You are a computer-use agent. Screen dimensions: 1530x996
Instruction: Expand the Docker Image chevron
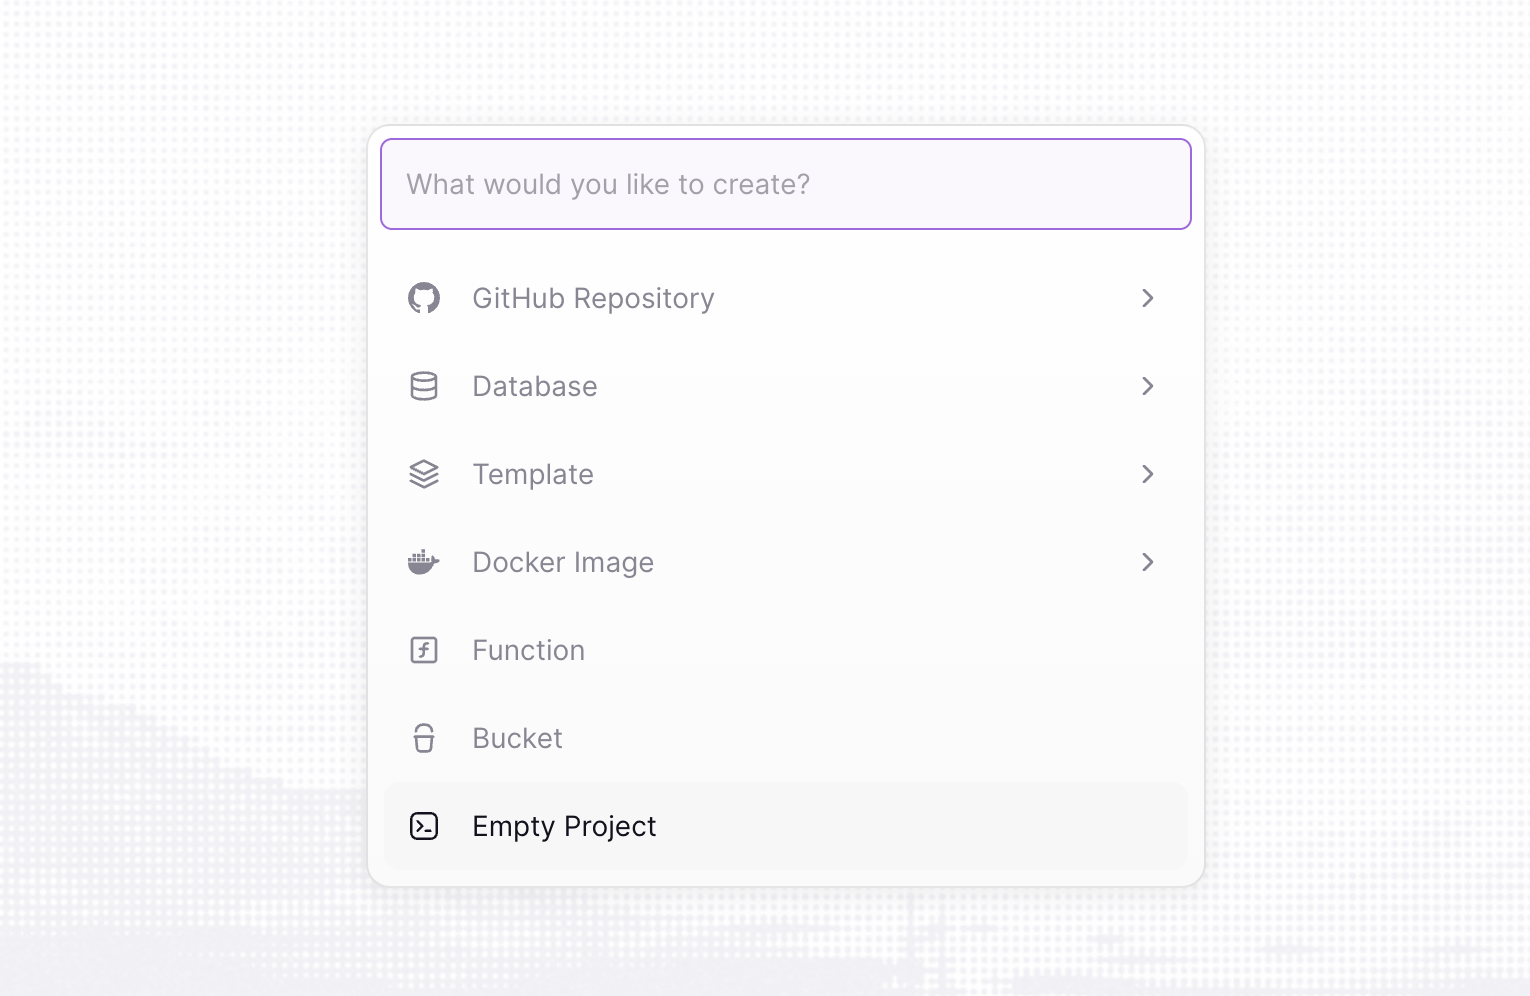point(1147,562)
